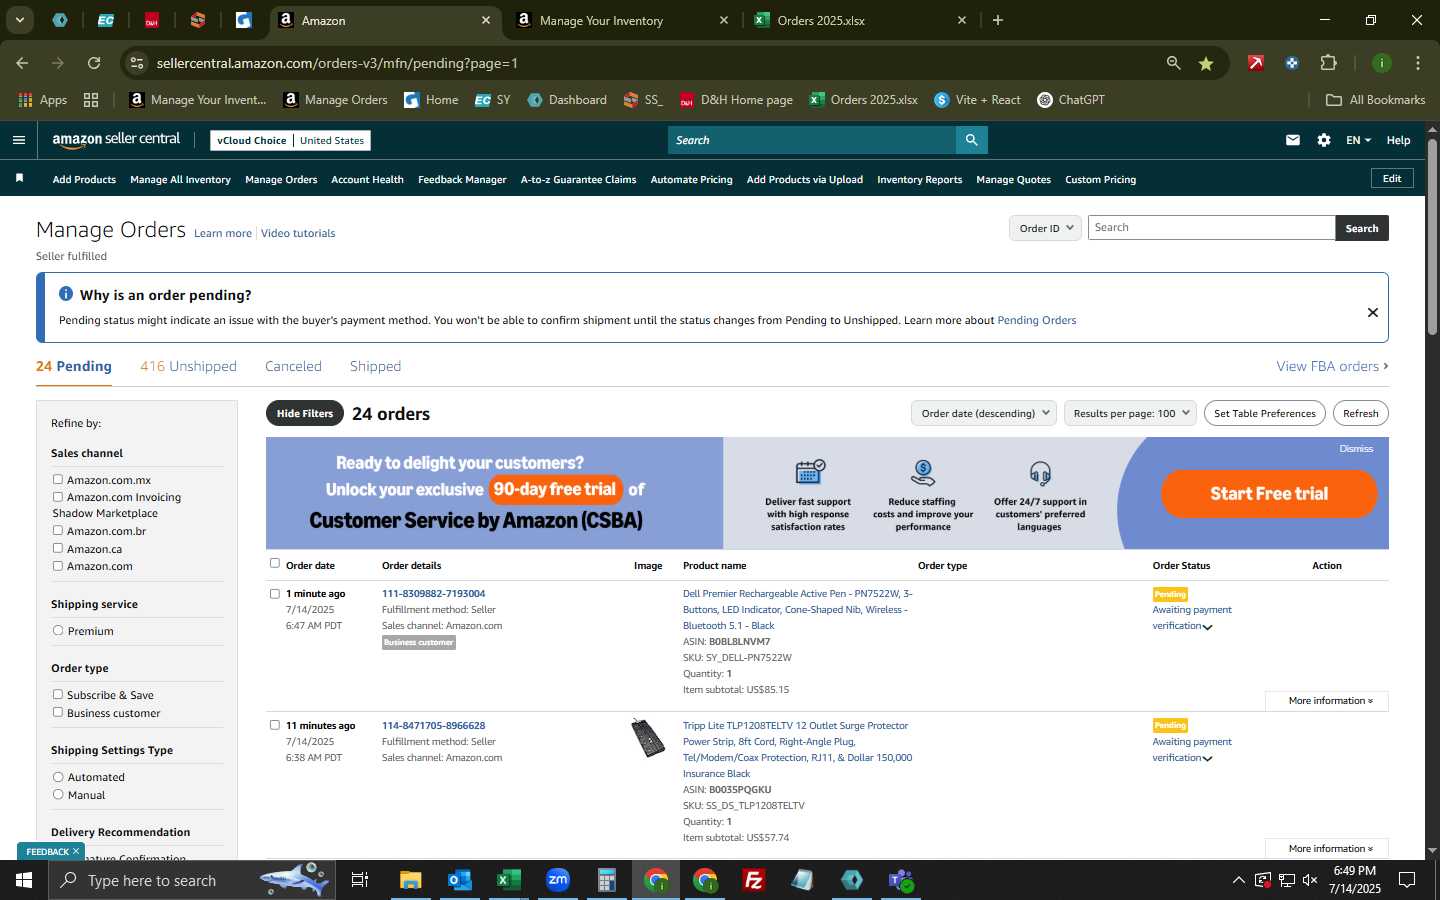This screenshot has width=1440, height=900.
Task: Open the Order date (descending) sort dropdown
Action: (984, 413)
